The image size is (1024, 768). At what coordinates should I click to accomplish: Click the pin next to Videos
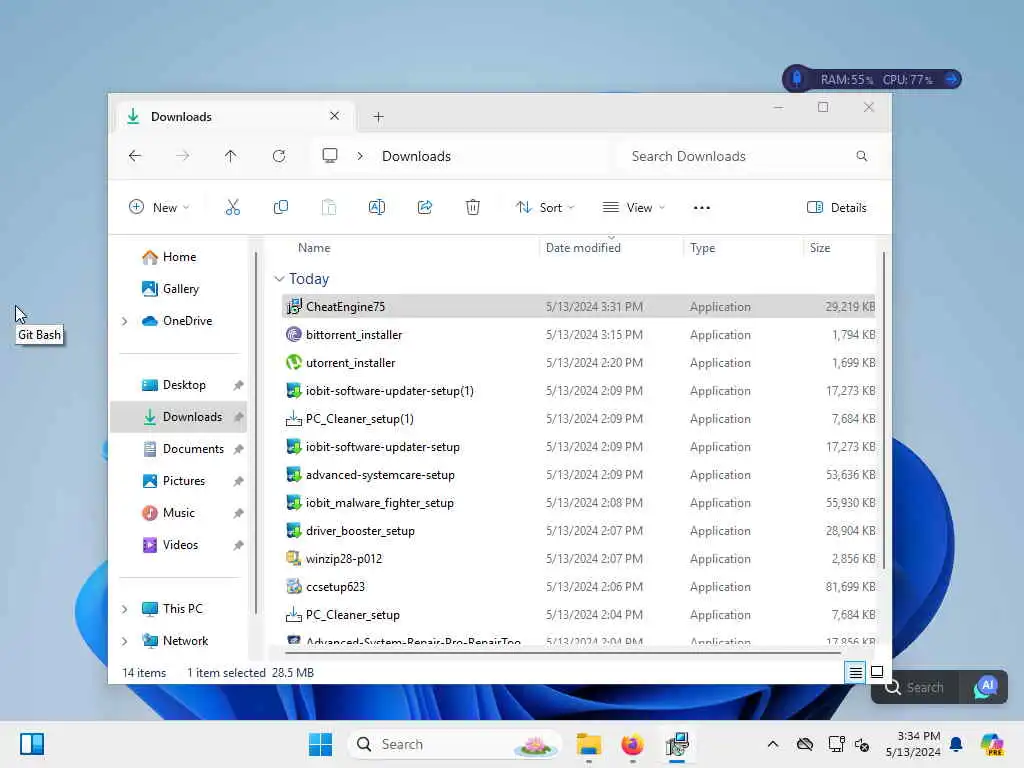(238, 545)
